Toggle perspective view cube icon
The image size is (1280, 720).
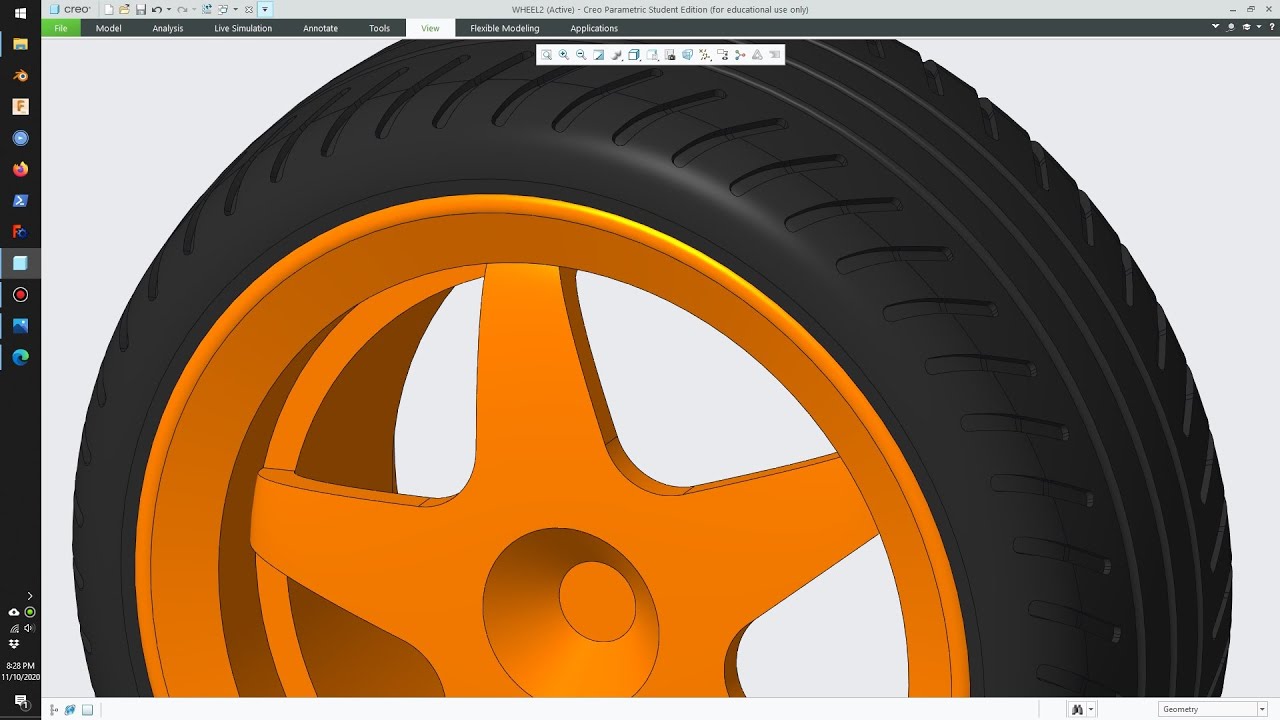click(x=687, y=55)
